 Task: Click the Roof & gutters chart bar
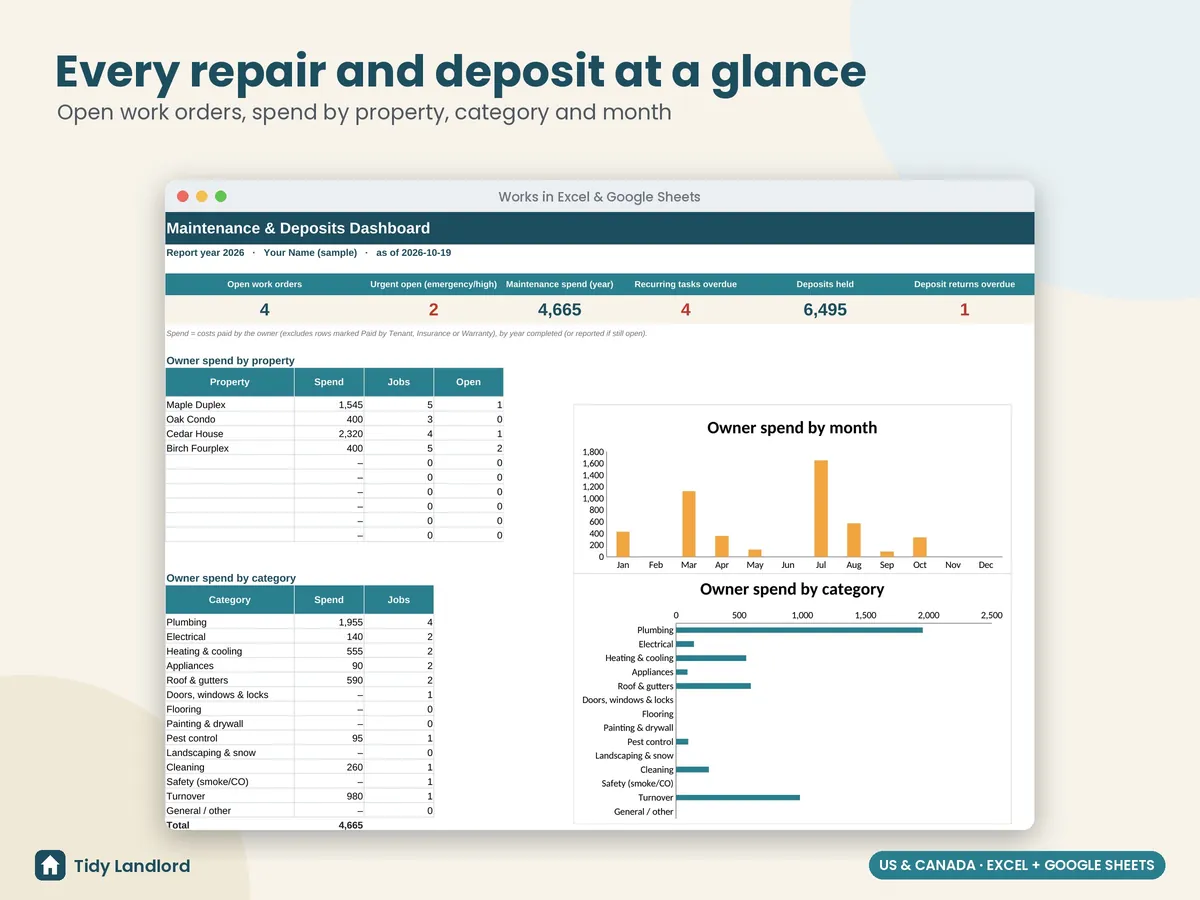714,686
